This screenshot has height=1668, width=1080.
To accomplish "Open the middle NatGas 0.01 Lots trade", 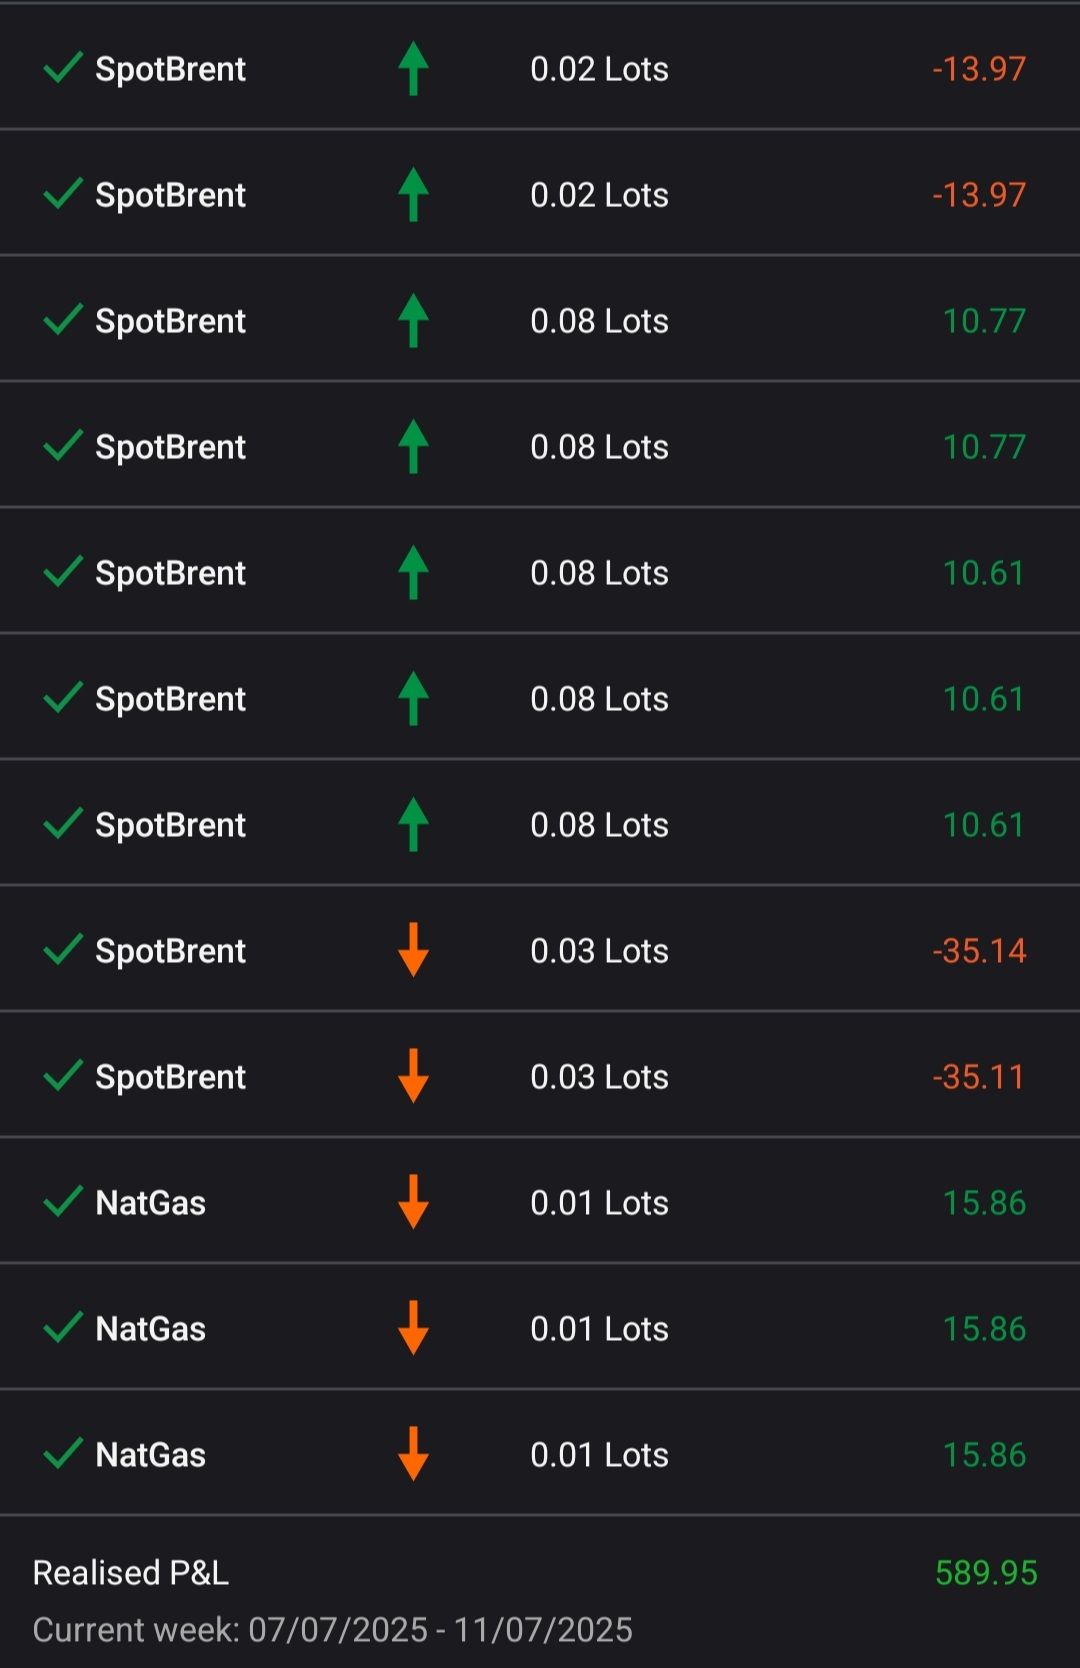I will [x=540, y=1328].
